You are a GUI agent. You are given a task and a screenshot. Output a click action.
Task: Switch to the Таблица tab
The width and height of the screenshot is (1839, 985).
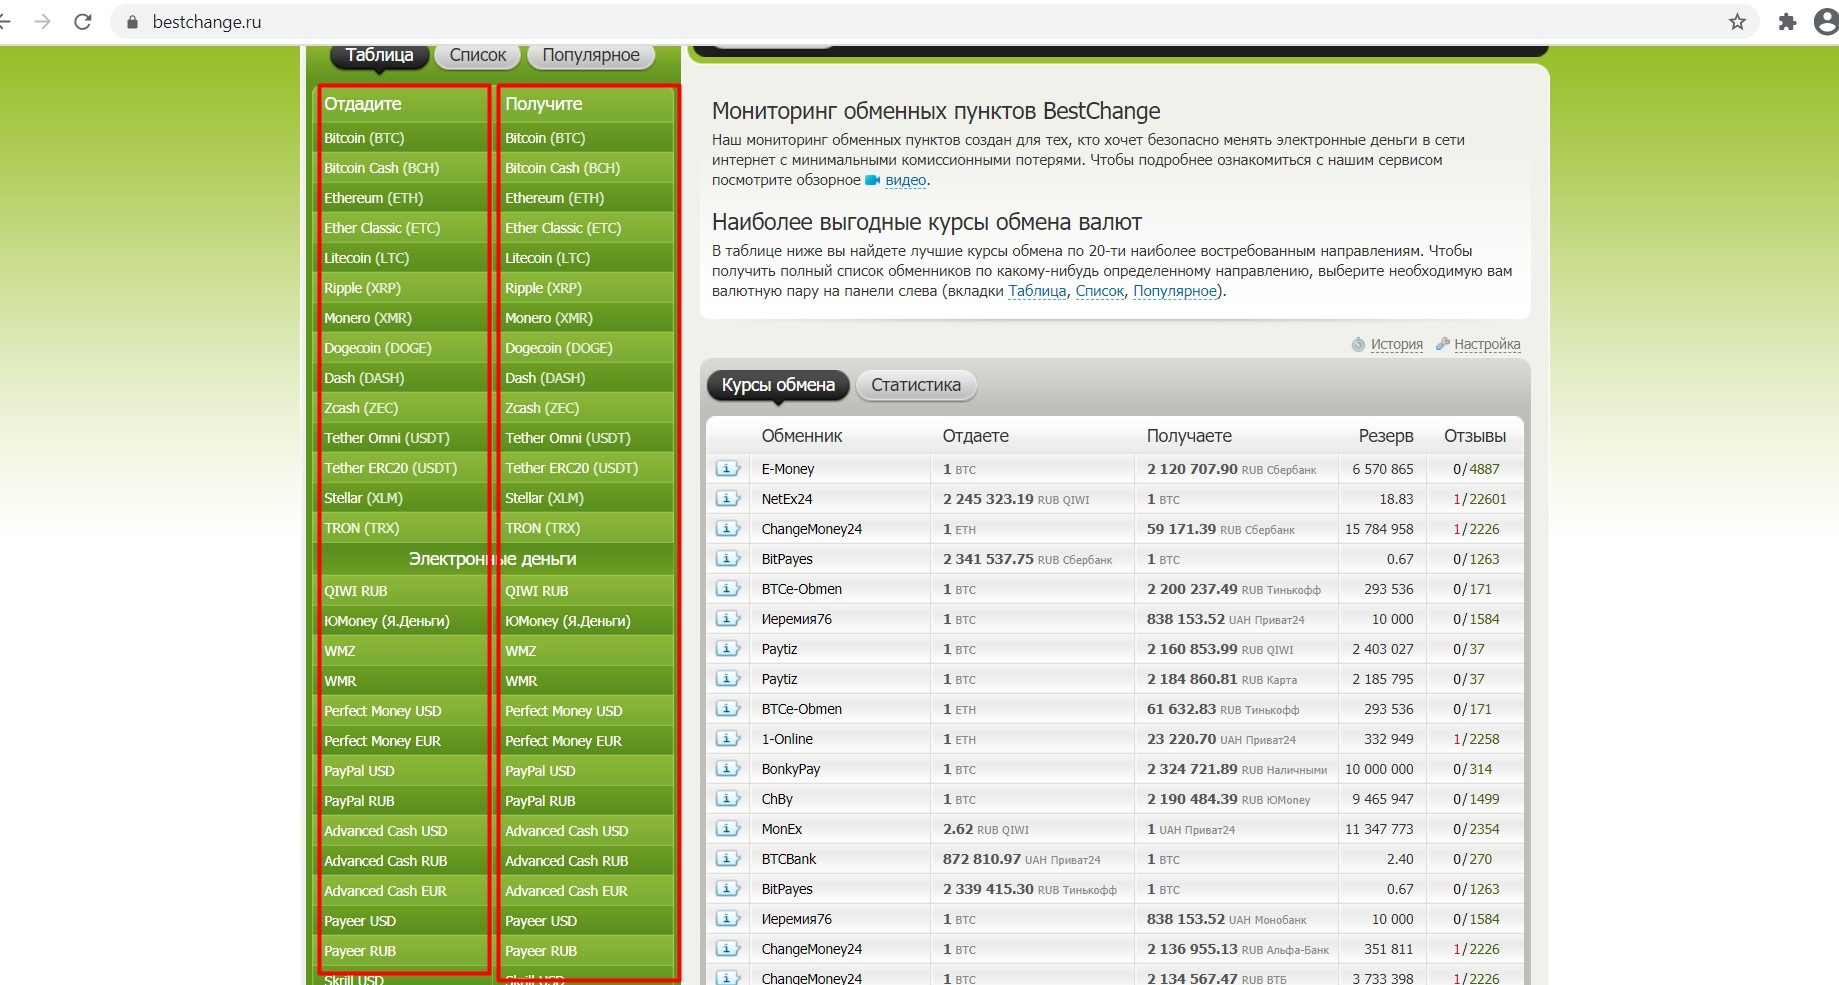pyautogui.click(x=379, y=55)
